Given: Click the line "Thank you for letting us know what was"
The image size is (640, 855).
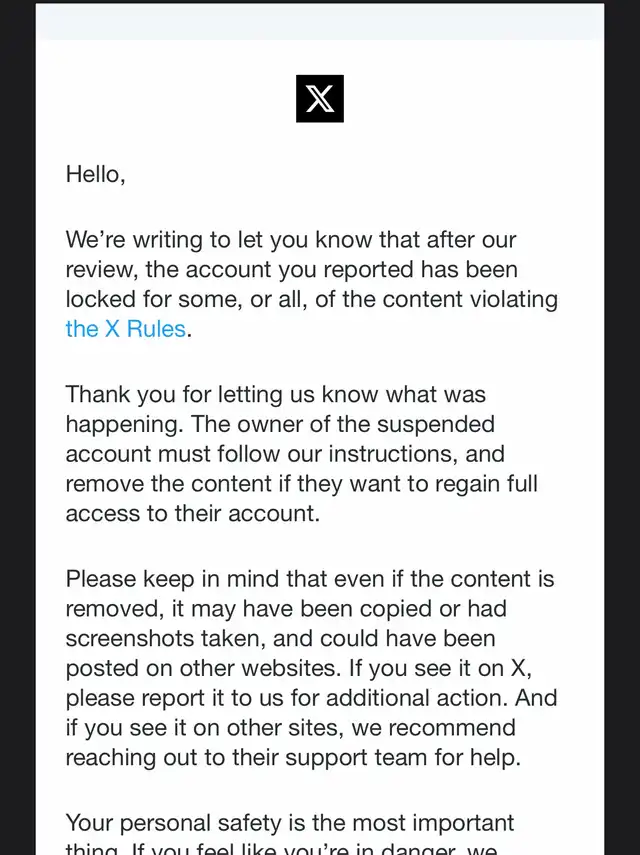Looking at the screenshot, I should point(275,394).
